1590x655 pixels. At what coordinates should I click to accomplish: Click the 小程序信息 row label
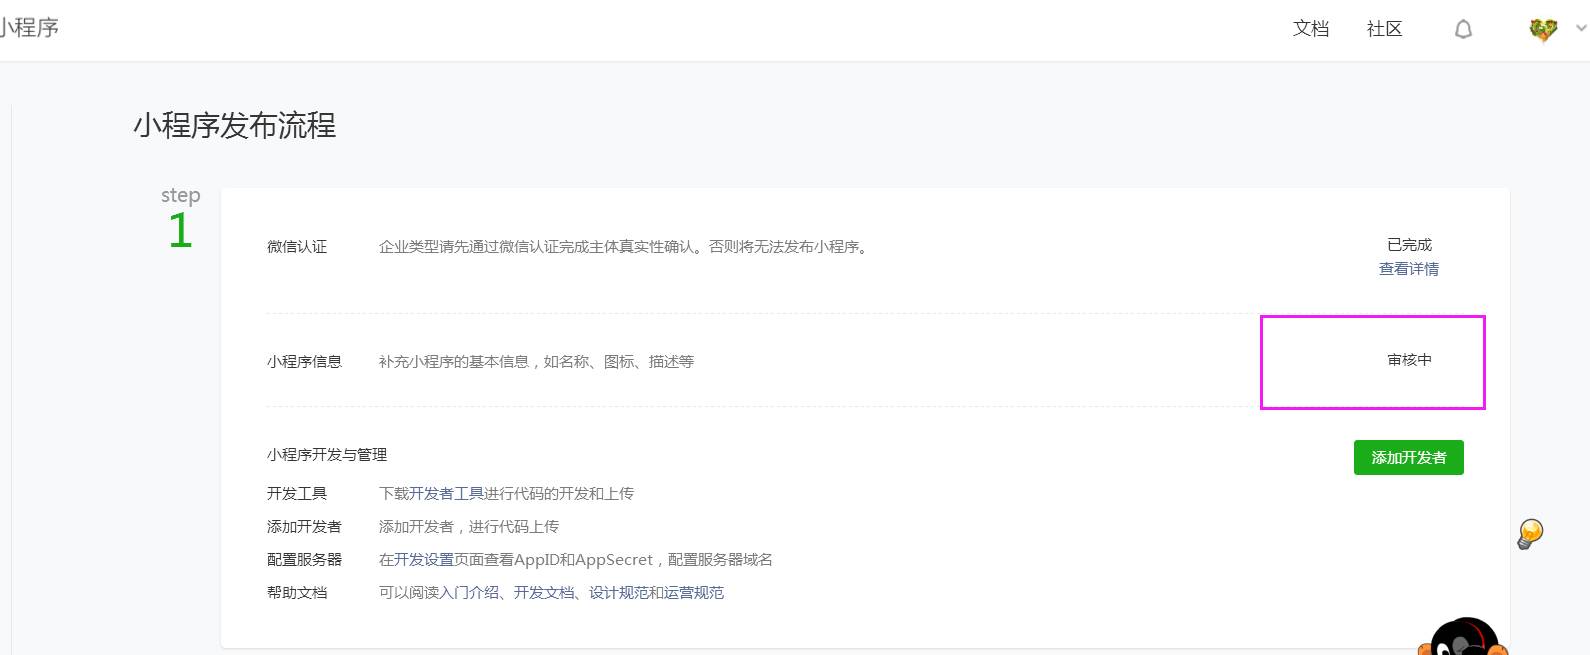pyautogui.click(x=304, y=362)
